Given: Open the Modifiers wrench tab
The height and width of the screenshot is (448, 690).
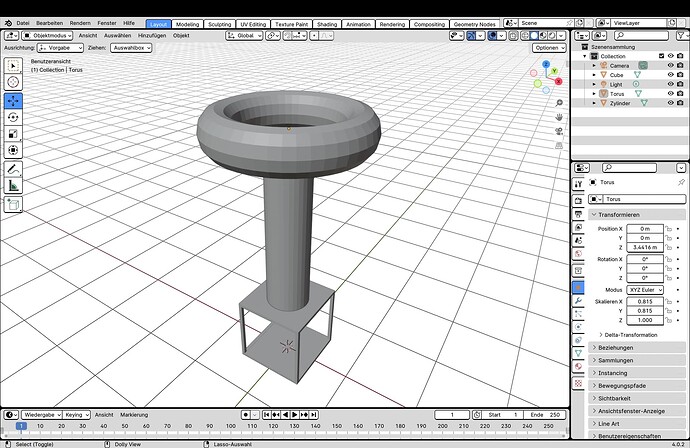Looking at the screenshot, I should tap(578, 301).
